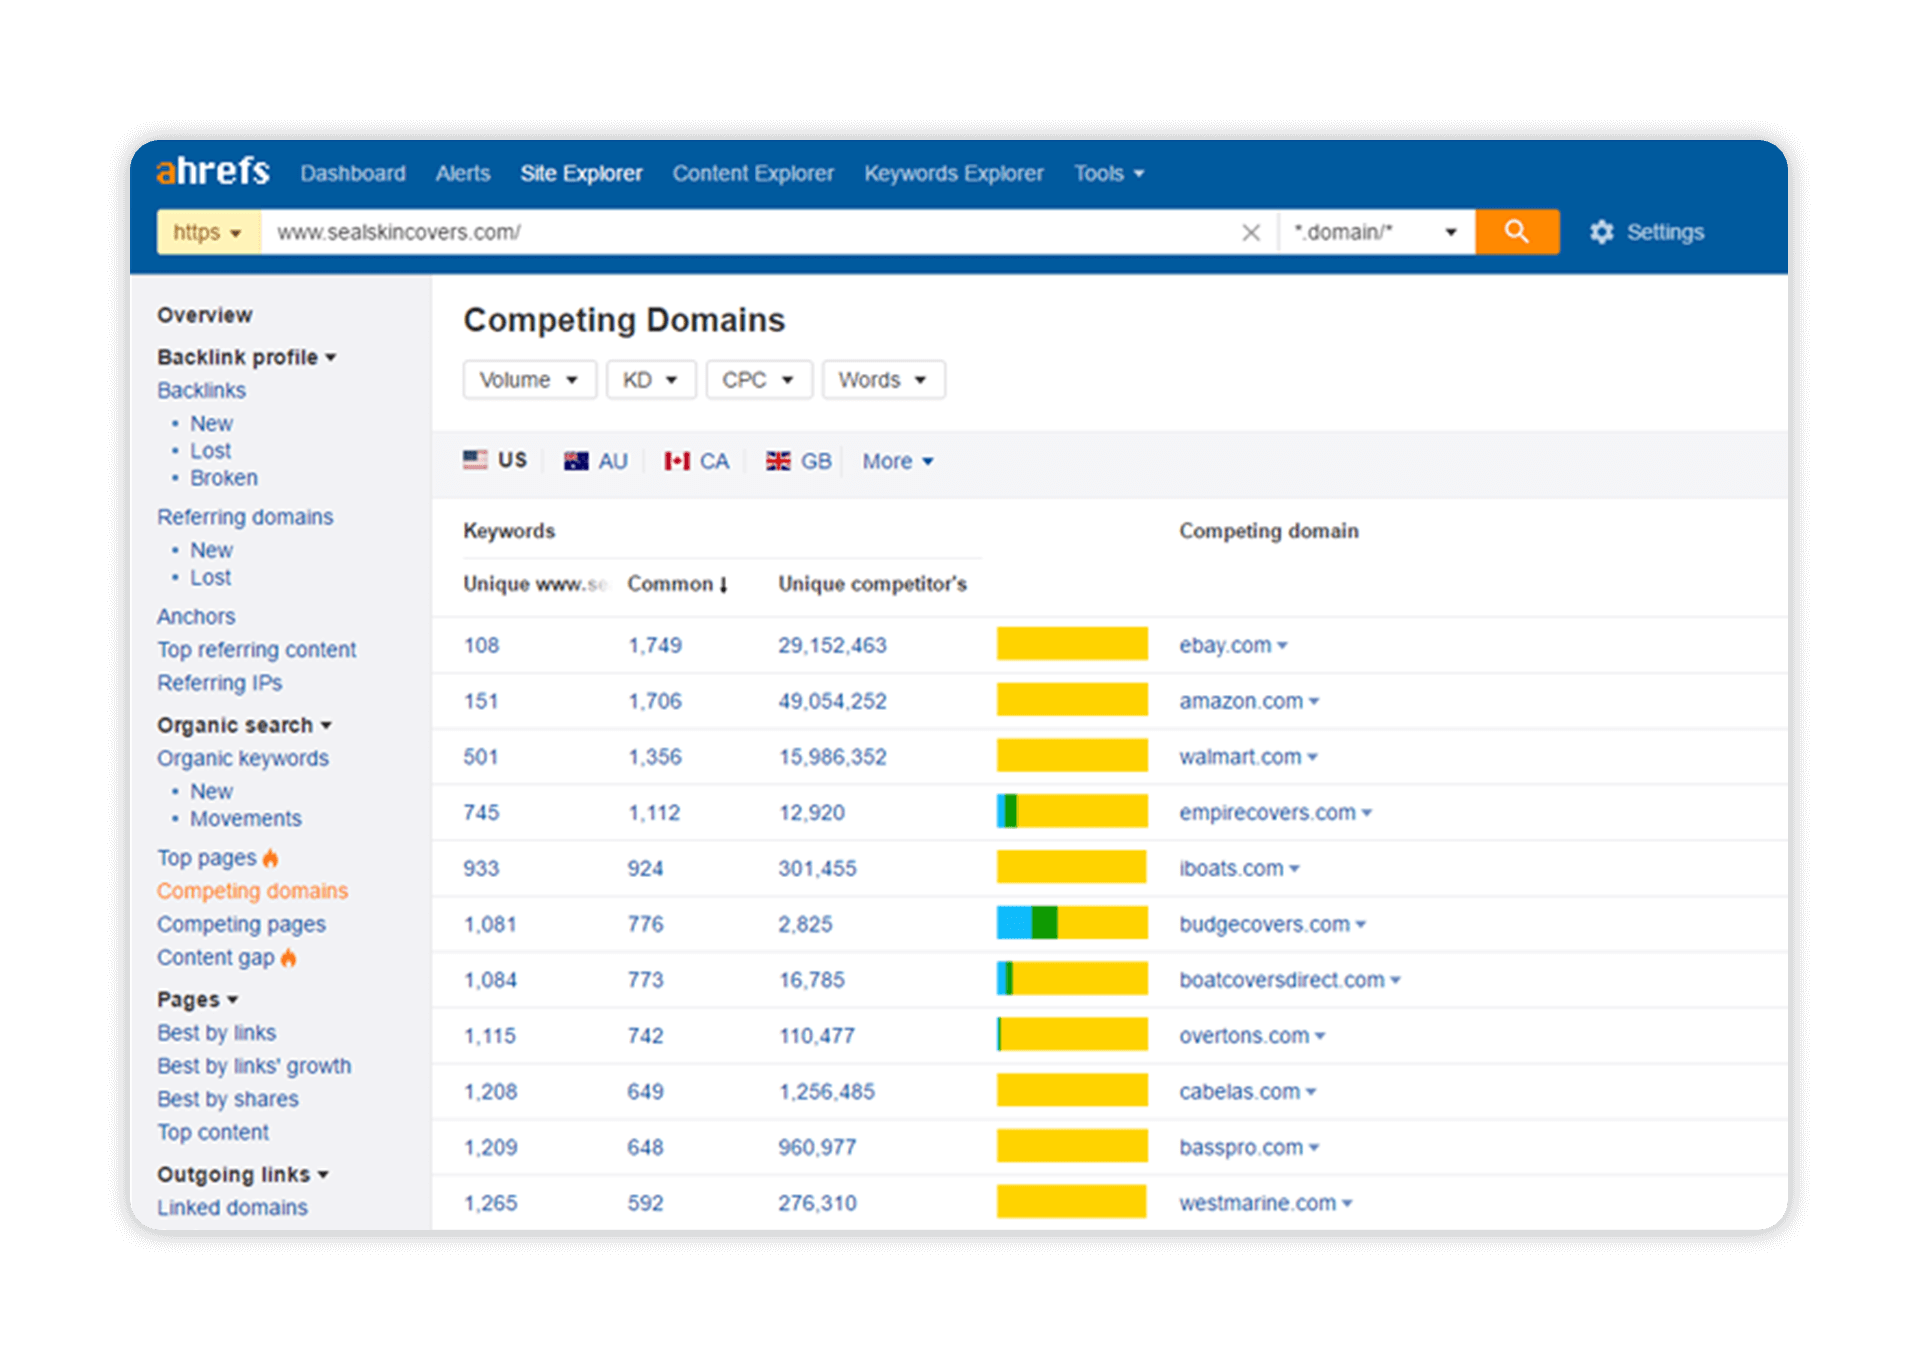Clear the URL with the X icon
The width and height of the screenshot is (1920, 1372).
(x=1251, y=231)
